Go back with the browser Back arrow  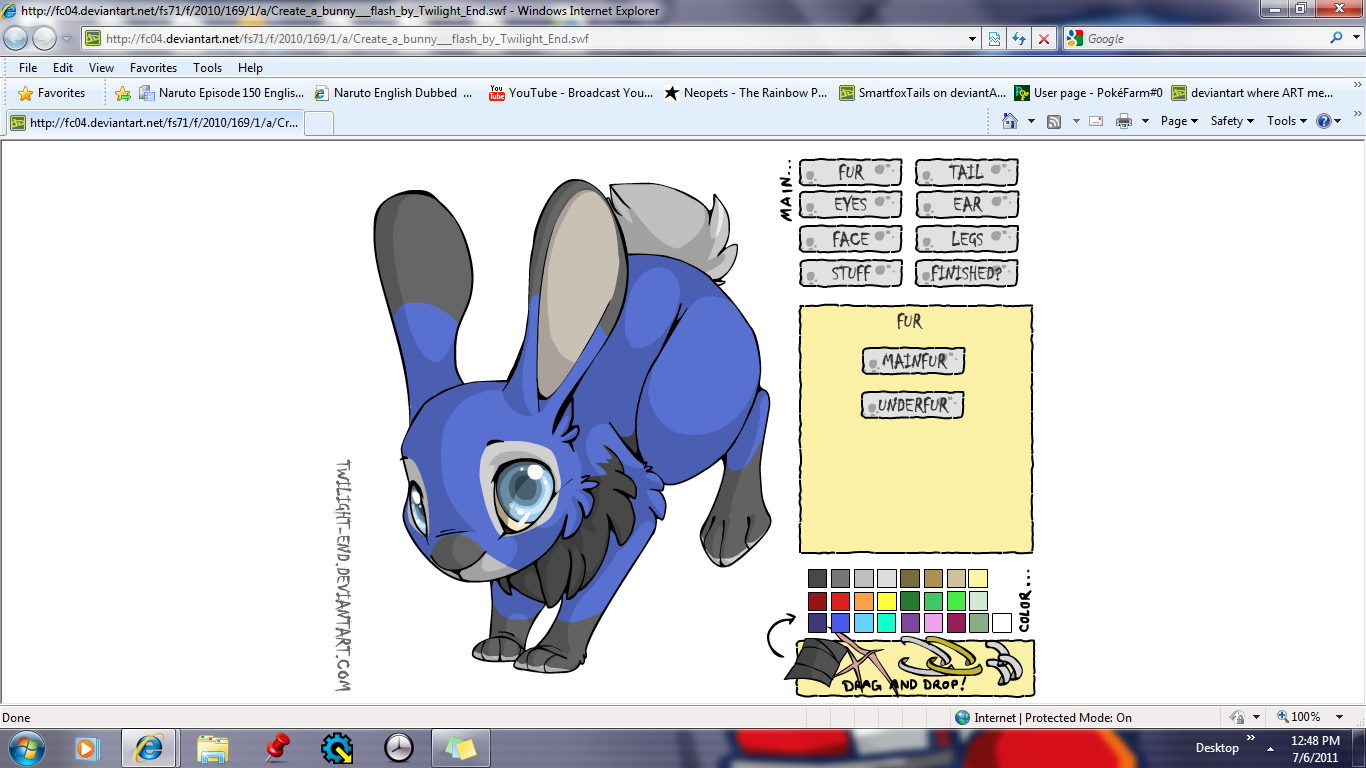[x=16, y=38]
